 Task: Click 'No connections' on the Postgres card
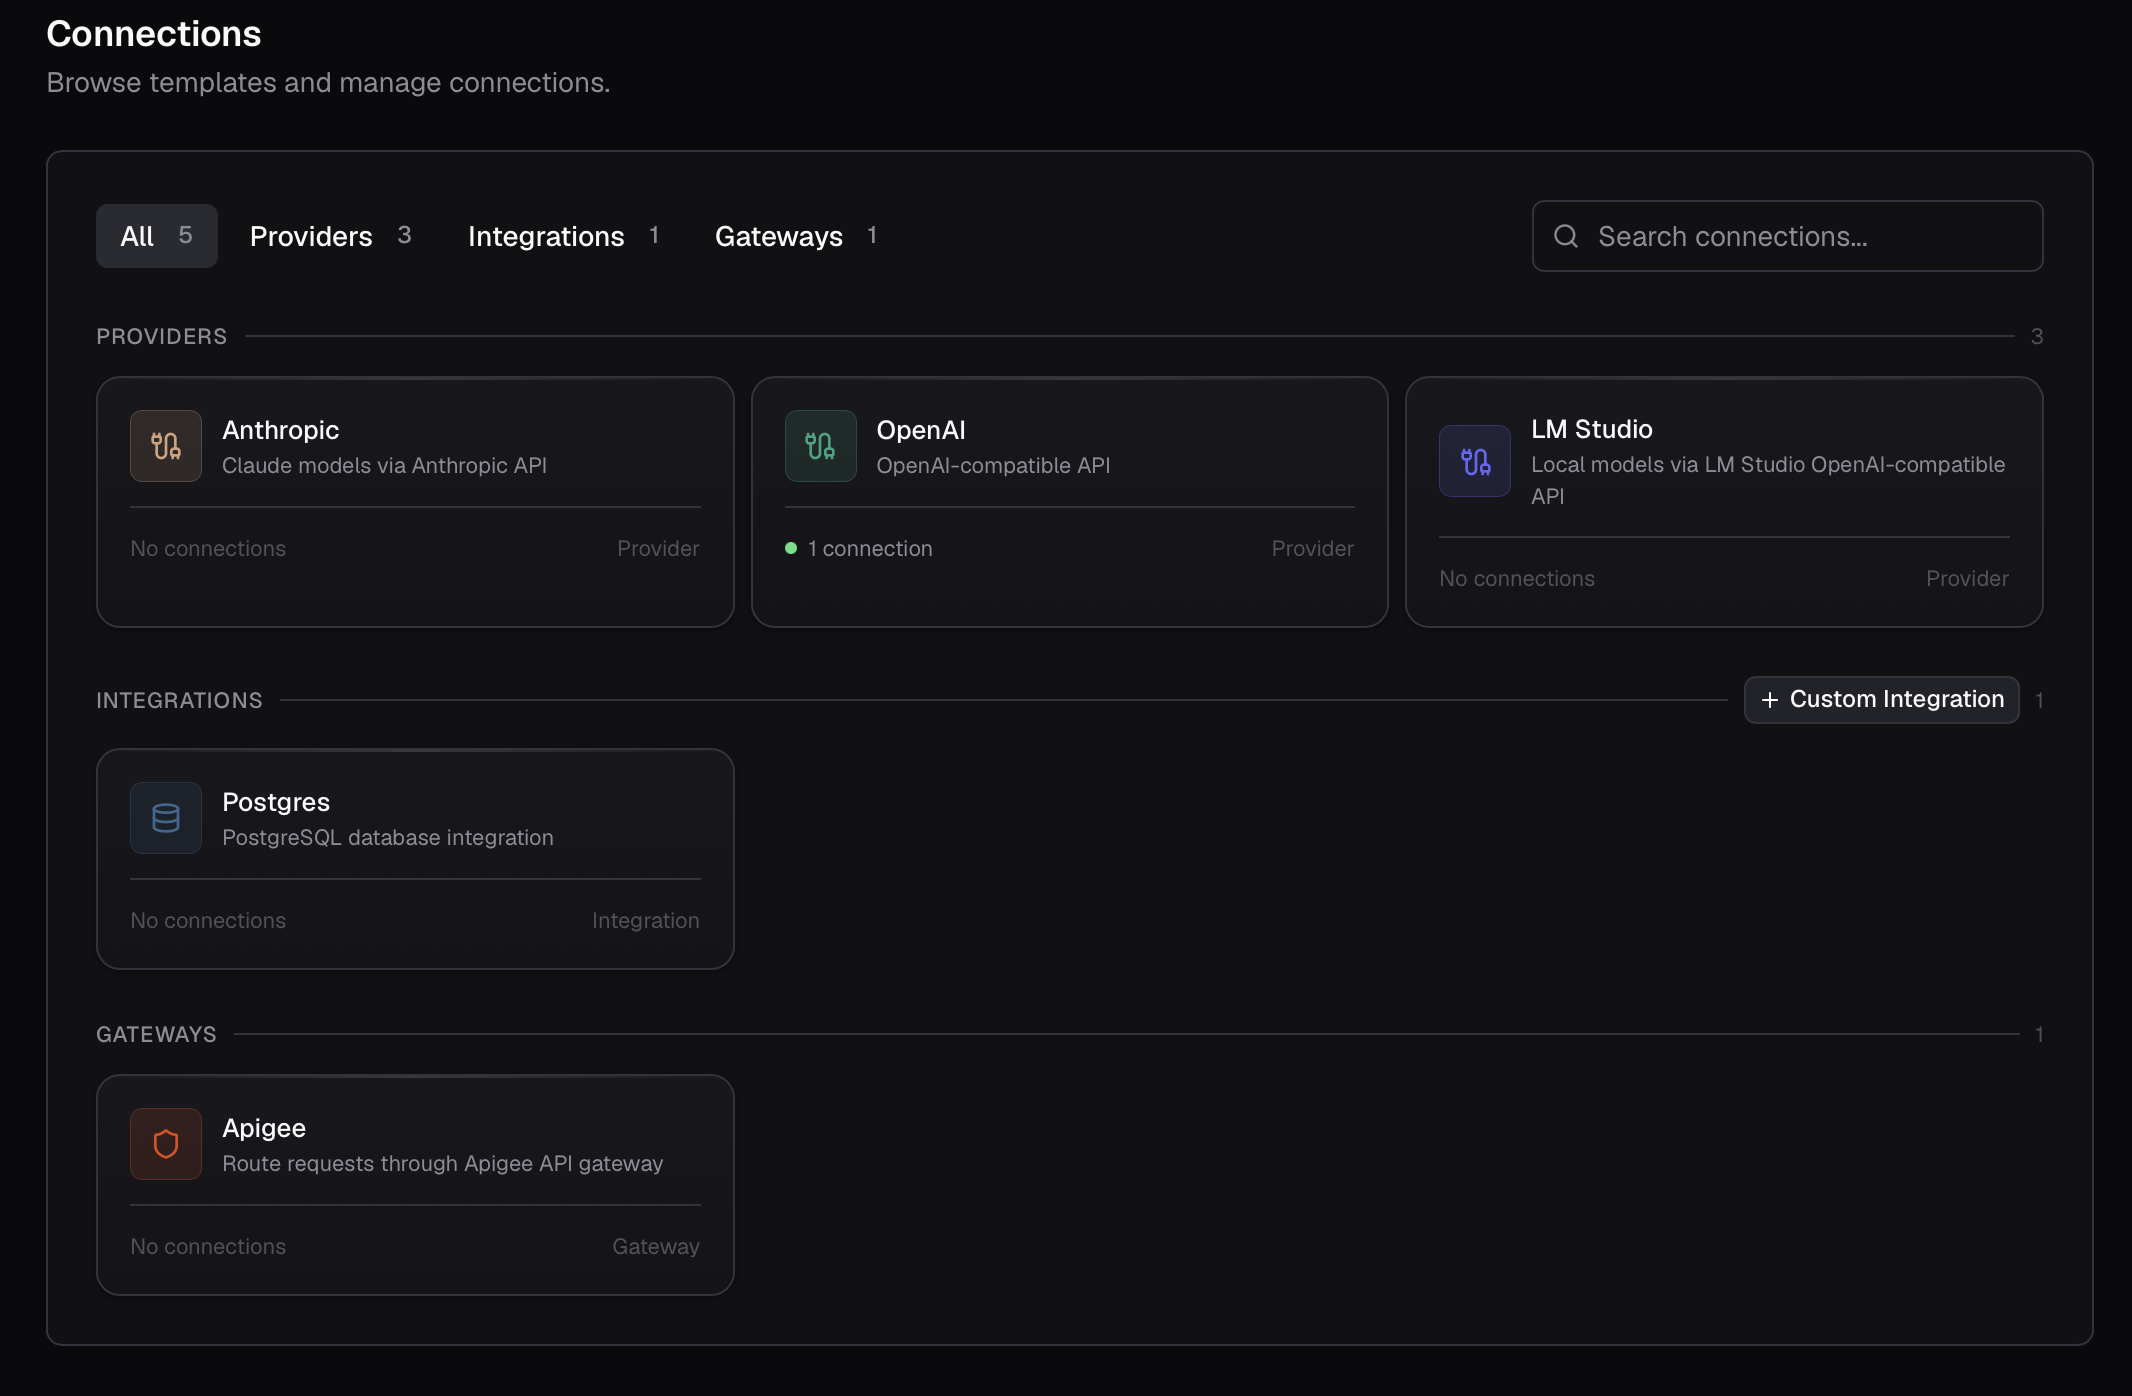pos(208,920)
